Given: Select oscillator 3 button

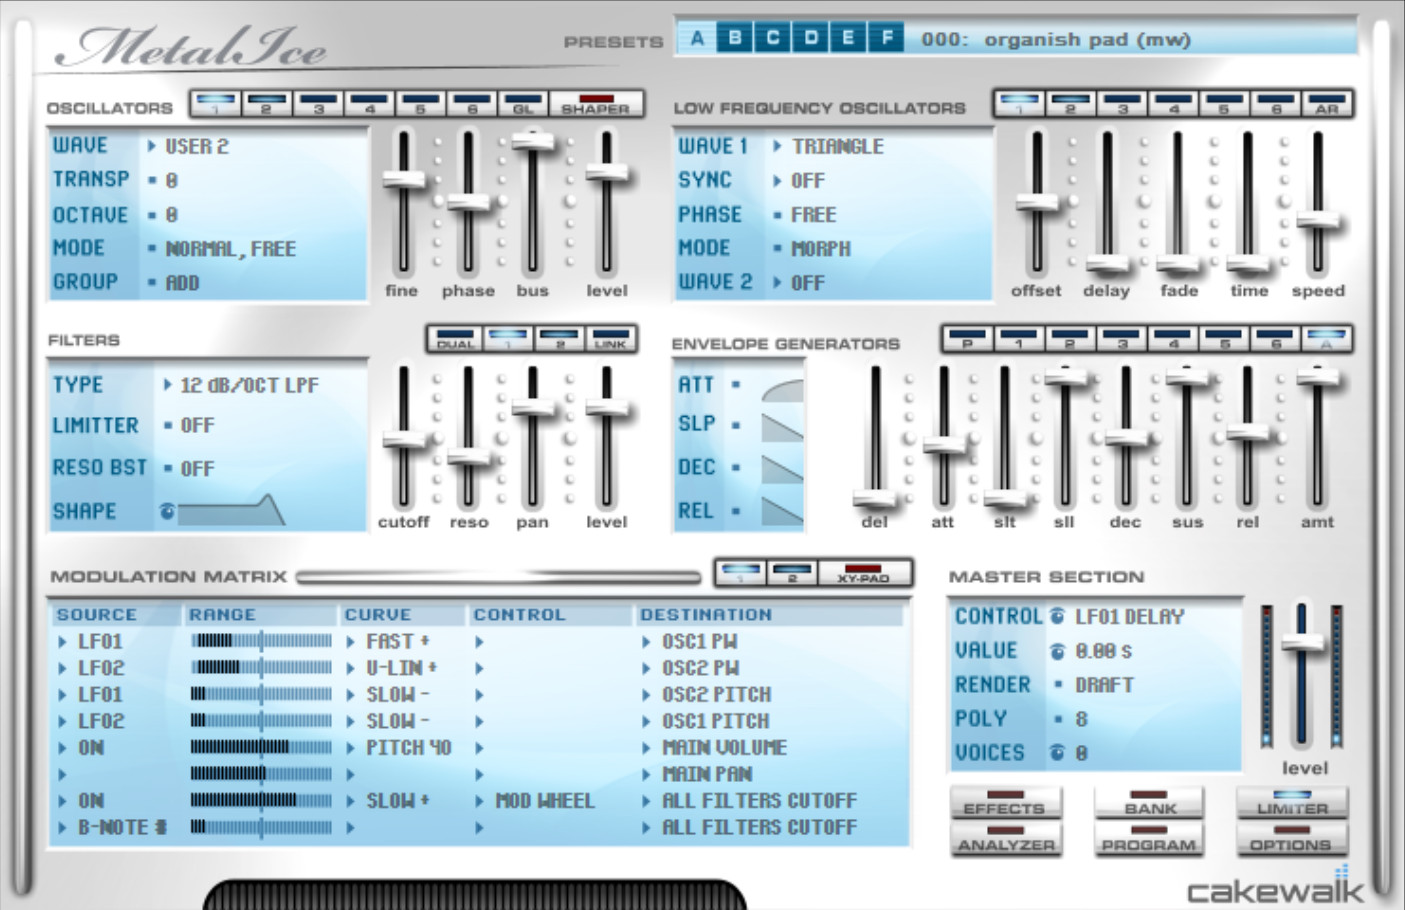Looking at the screenshot, I should click(x=318, y=104).
